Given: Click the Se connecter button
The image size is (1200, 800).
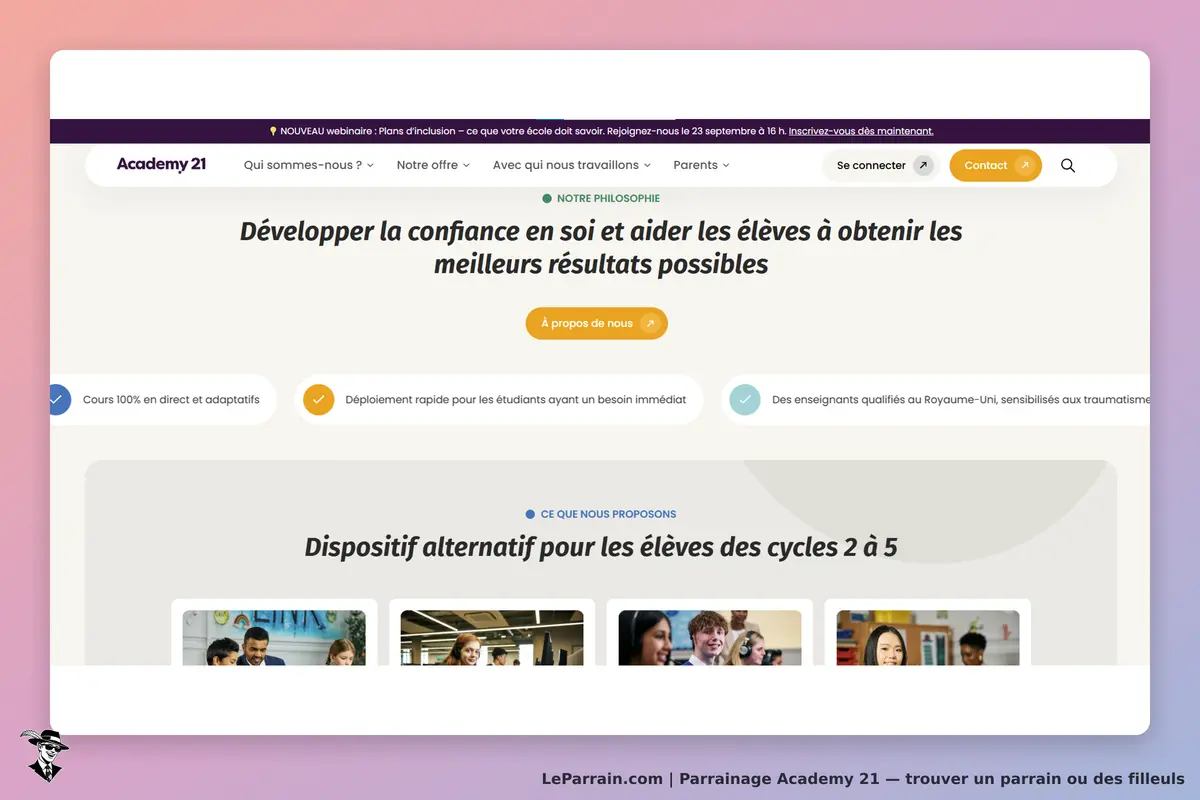Looking at the screenshot, I should (x=882, y=166).
